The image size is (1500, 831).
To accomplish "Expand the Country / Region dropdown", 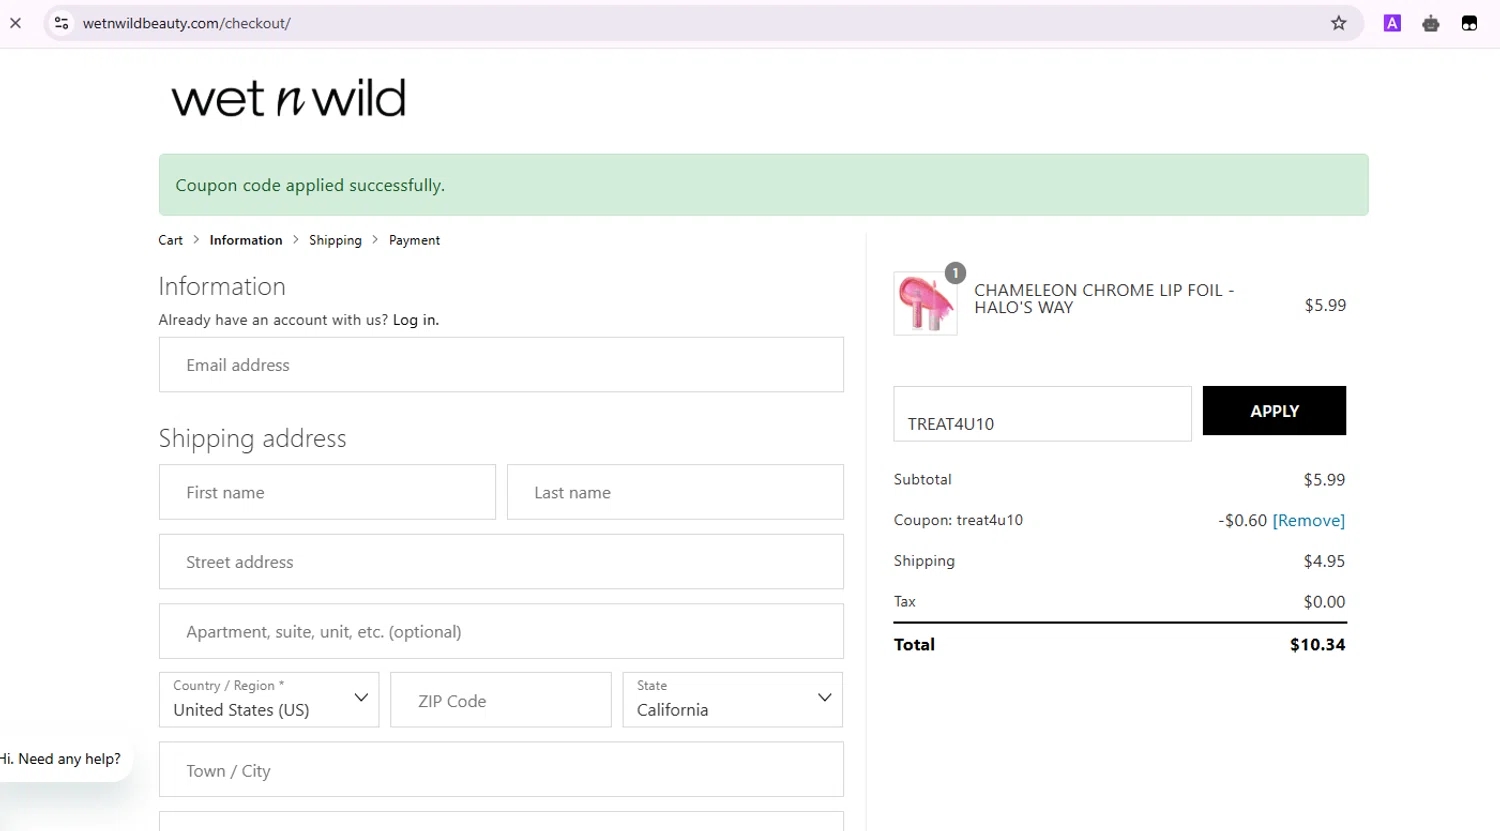I will [x=269, y=699].
